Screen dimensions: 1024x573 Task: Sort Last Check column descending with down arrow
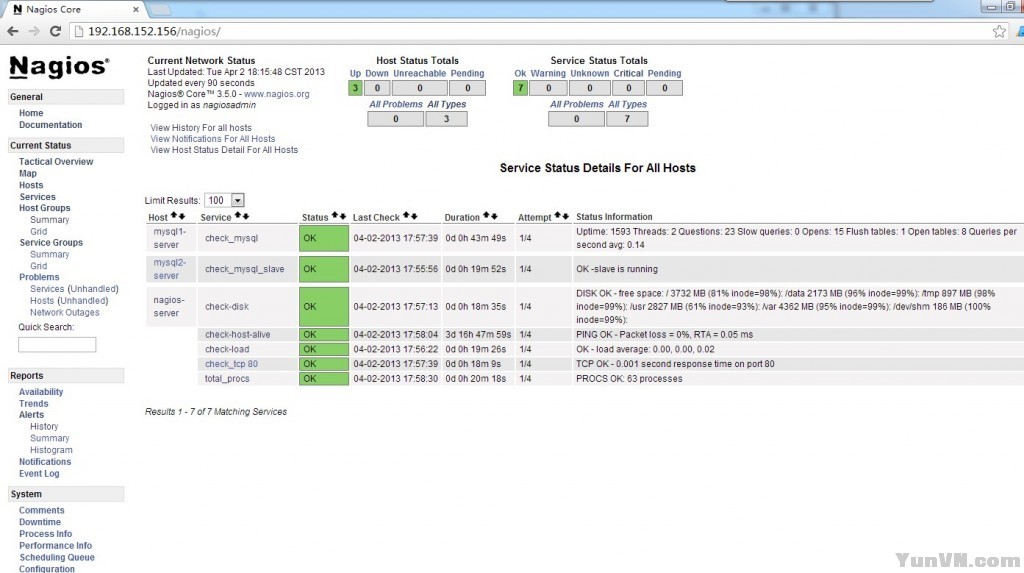(x=413, y=216)
